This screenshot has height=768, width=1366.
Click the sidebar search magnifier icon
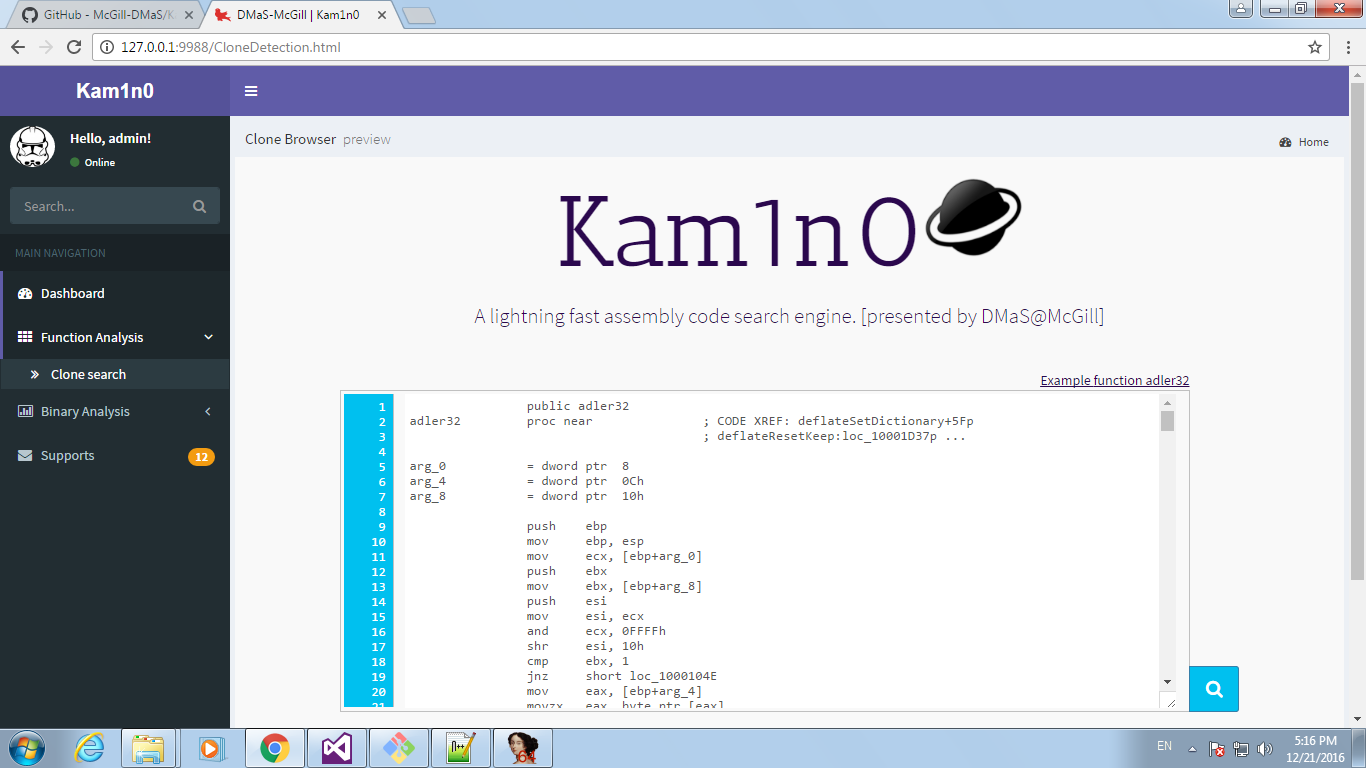coord(199,207)
